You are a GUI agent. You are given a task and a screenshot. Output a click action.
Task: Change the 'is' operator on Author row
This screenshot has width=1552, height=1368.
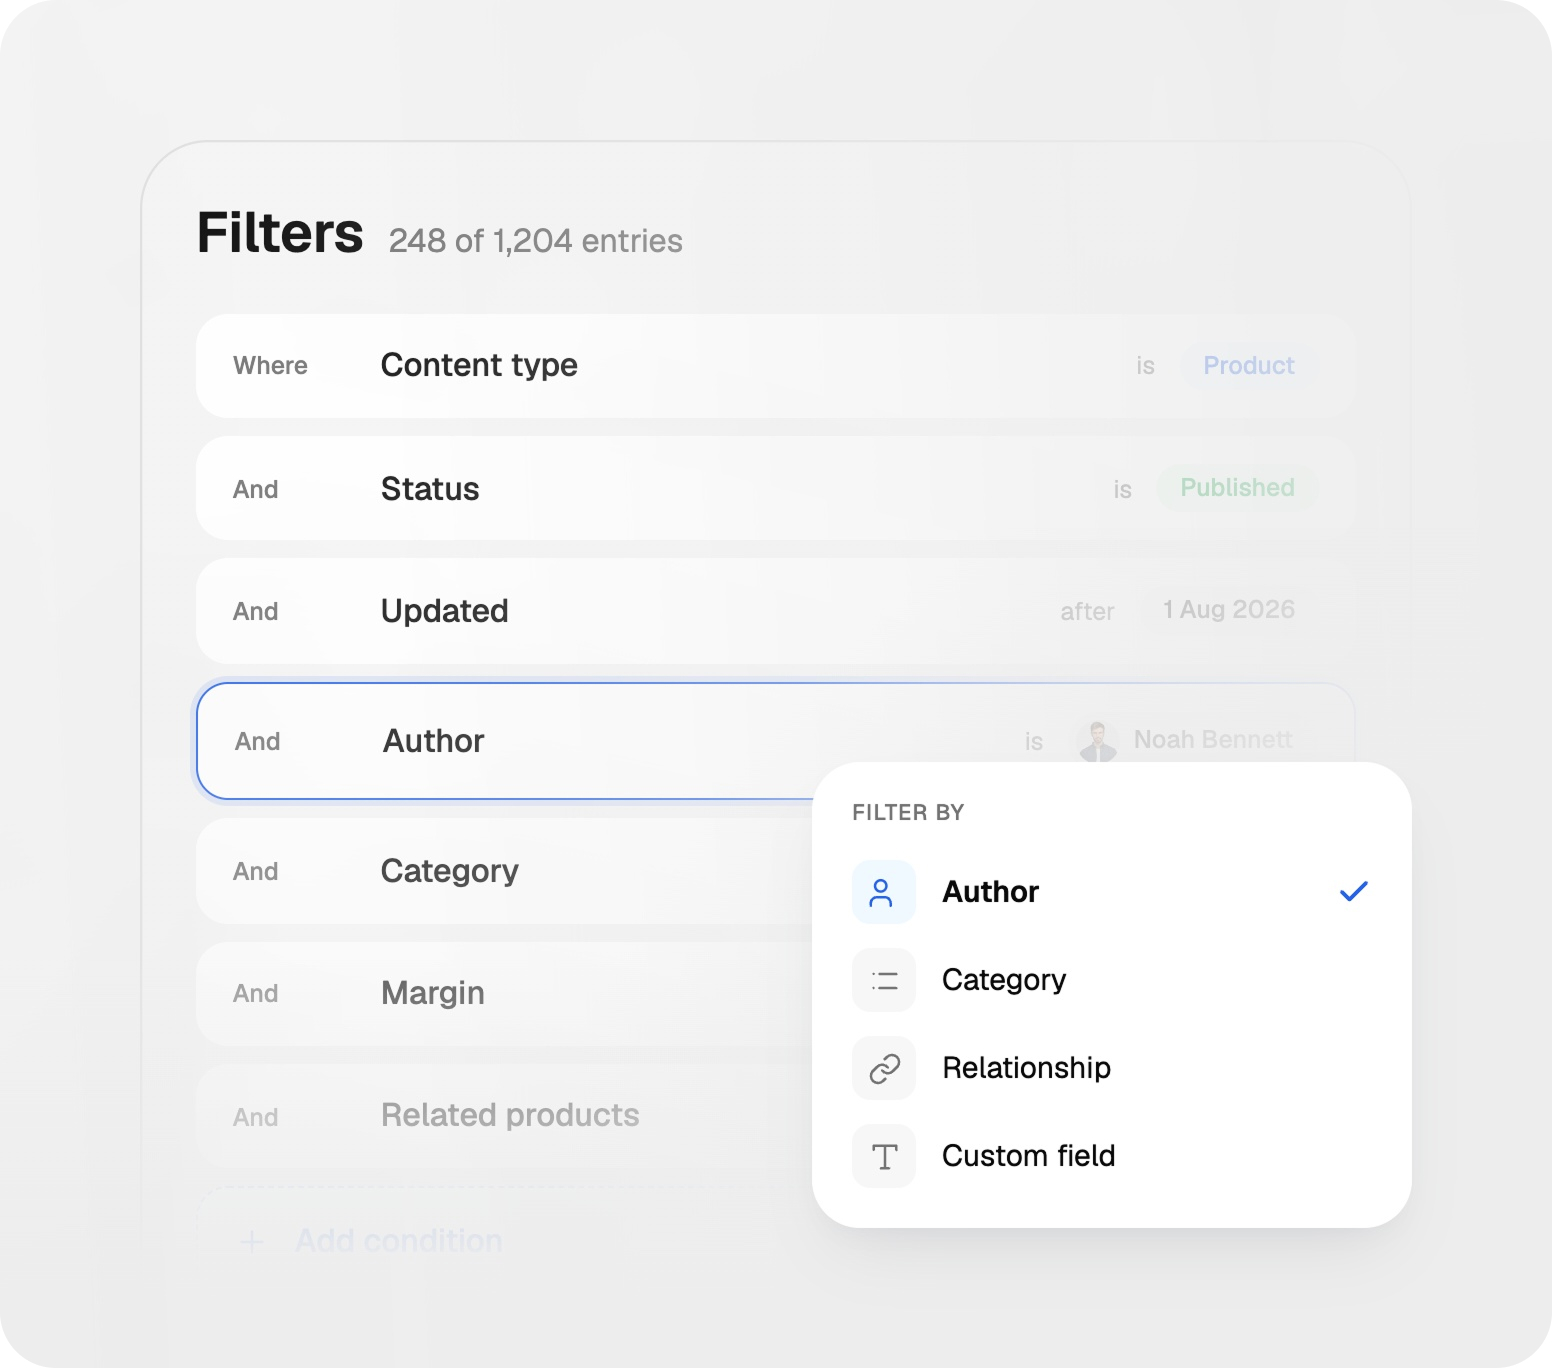tap(1033, 741)
